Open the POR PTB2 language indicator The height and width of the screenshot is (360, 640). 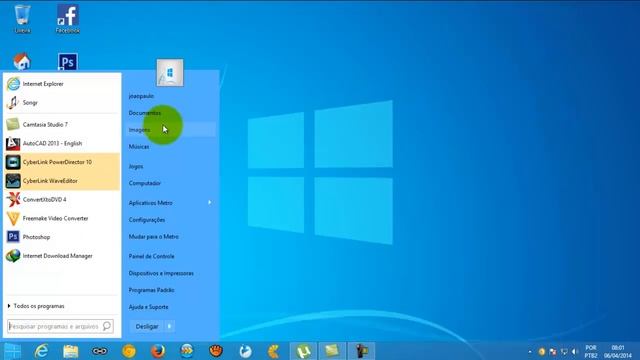[x=591, y=351]
